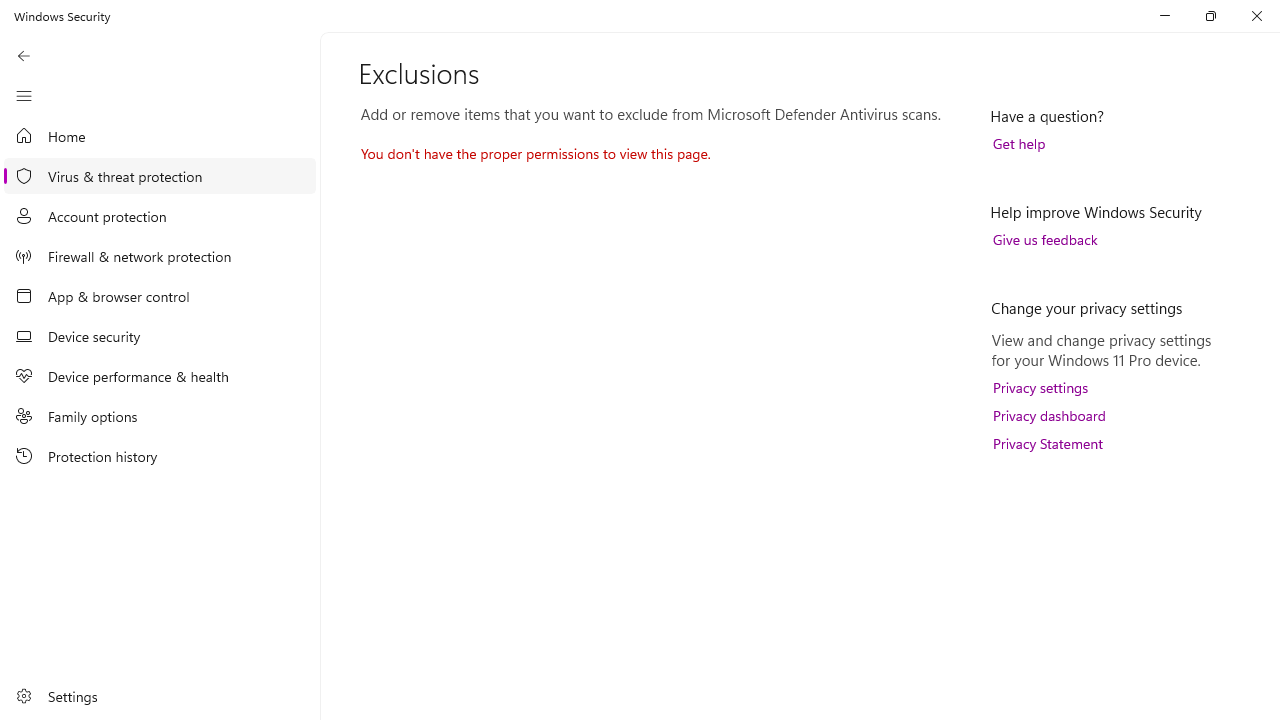1280x720 pixels.
Task: Click the 'Add or remove items' description text
Action: (650, 115)
